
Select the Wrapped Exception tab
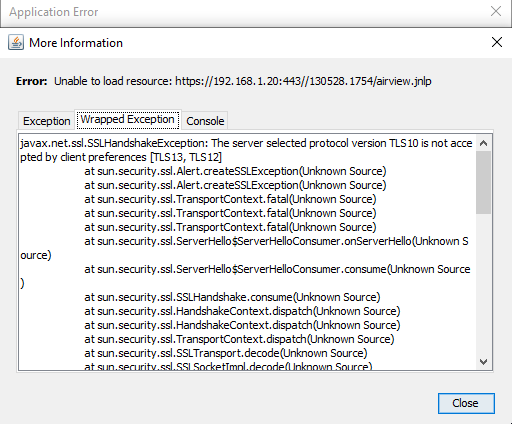128,119
